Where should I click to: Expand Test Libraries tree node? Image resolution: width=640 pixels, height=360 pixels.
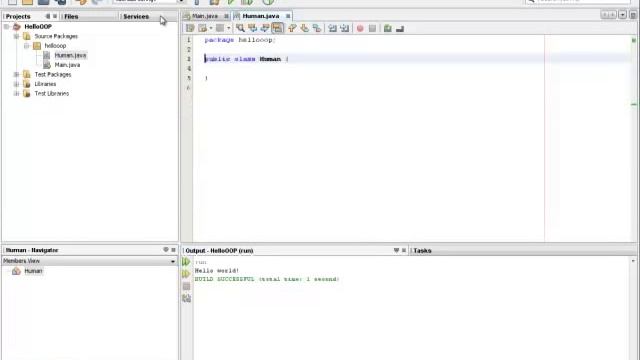point(16,93)
